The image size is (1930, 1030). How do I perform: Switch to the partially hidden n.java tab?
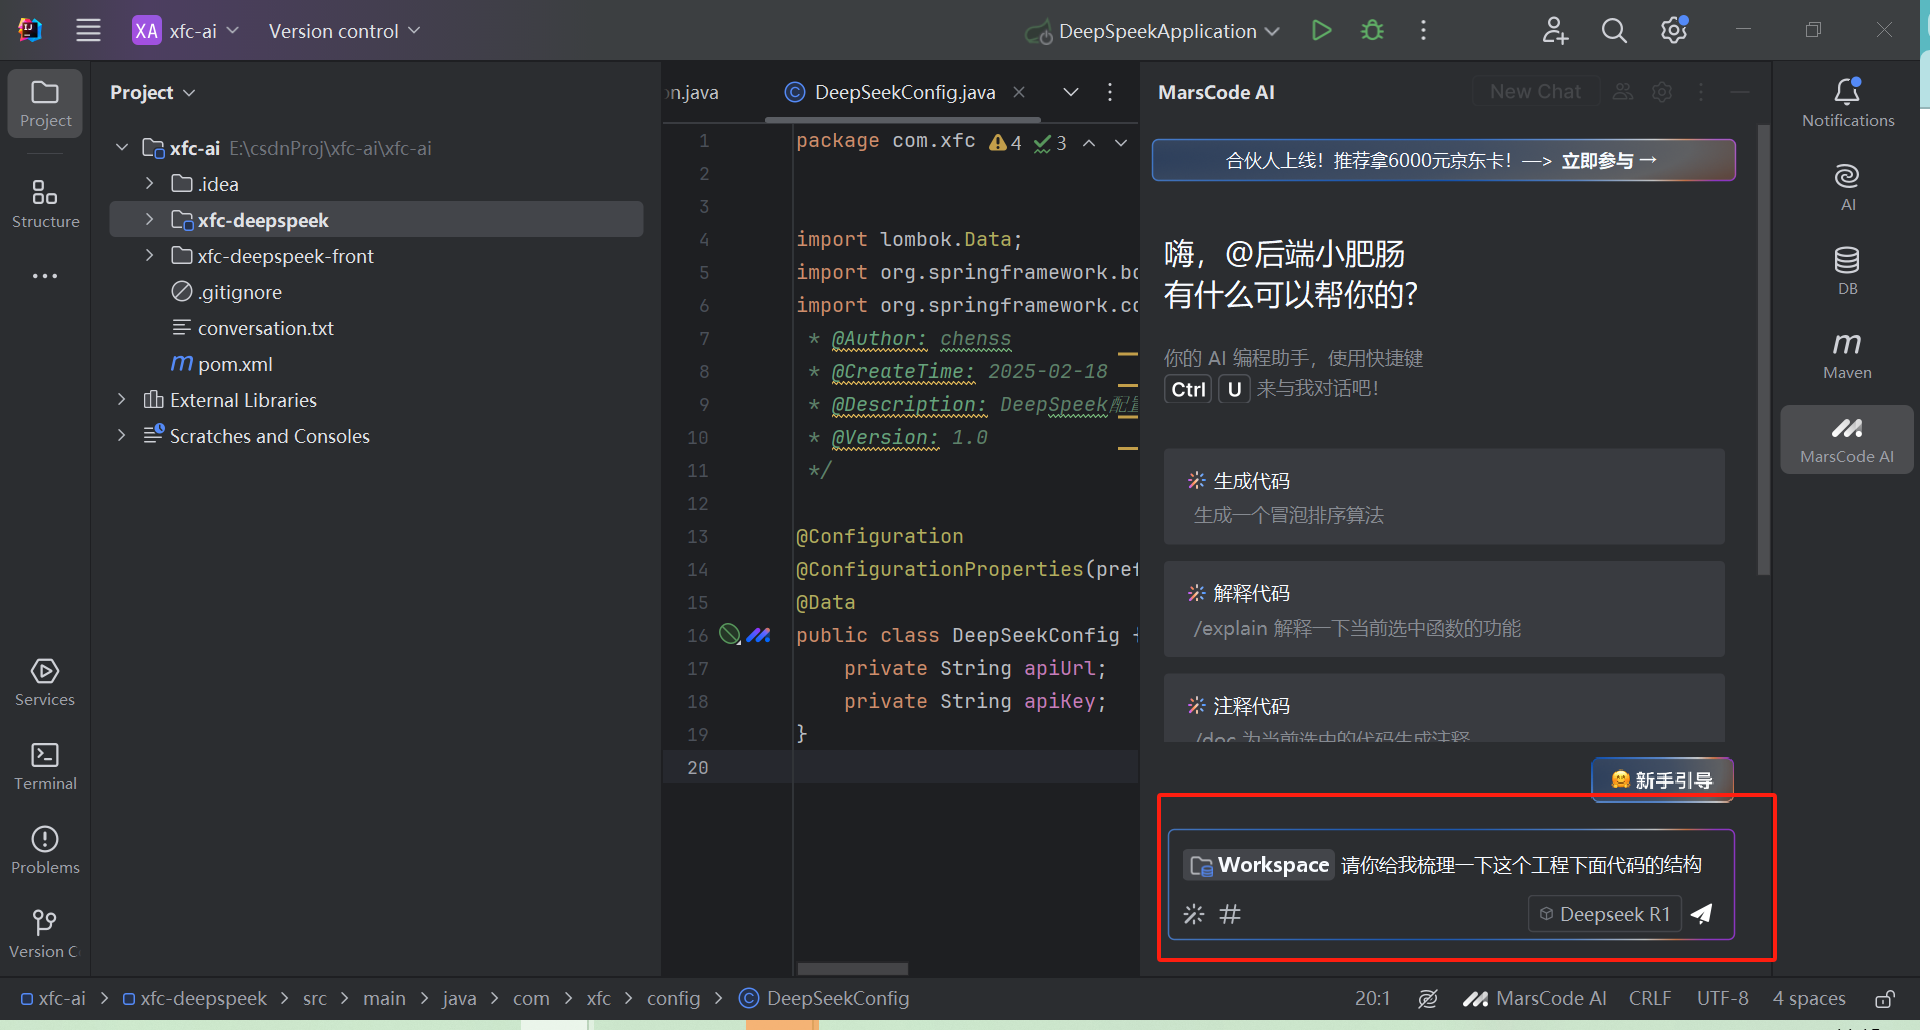[x=692, y=92]
